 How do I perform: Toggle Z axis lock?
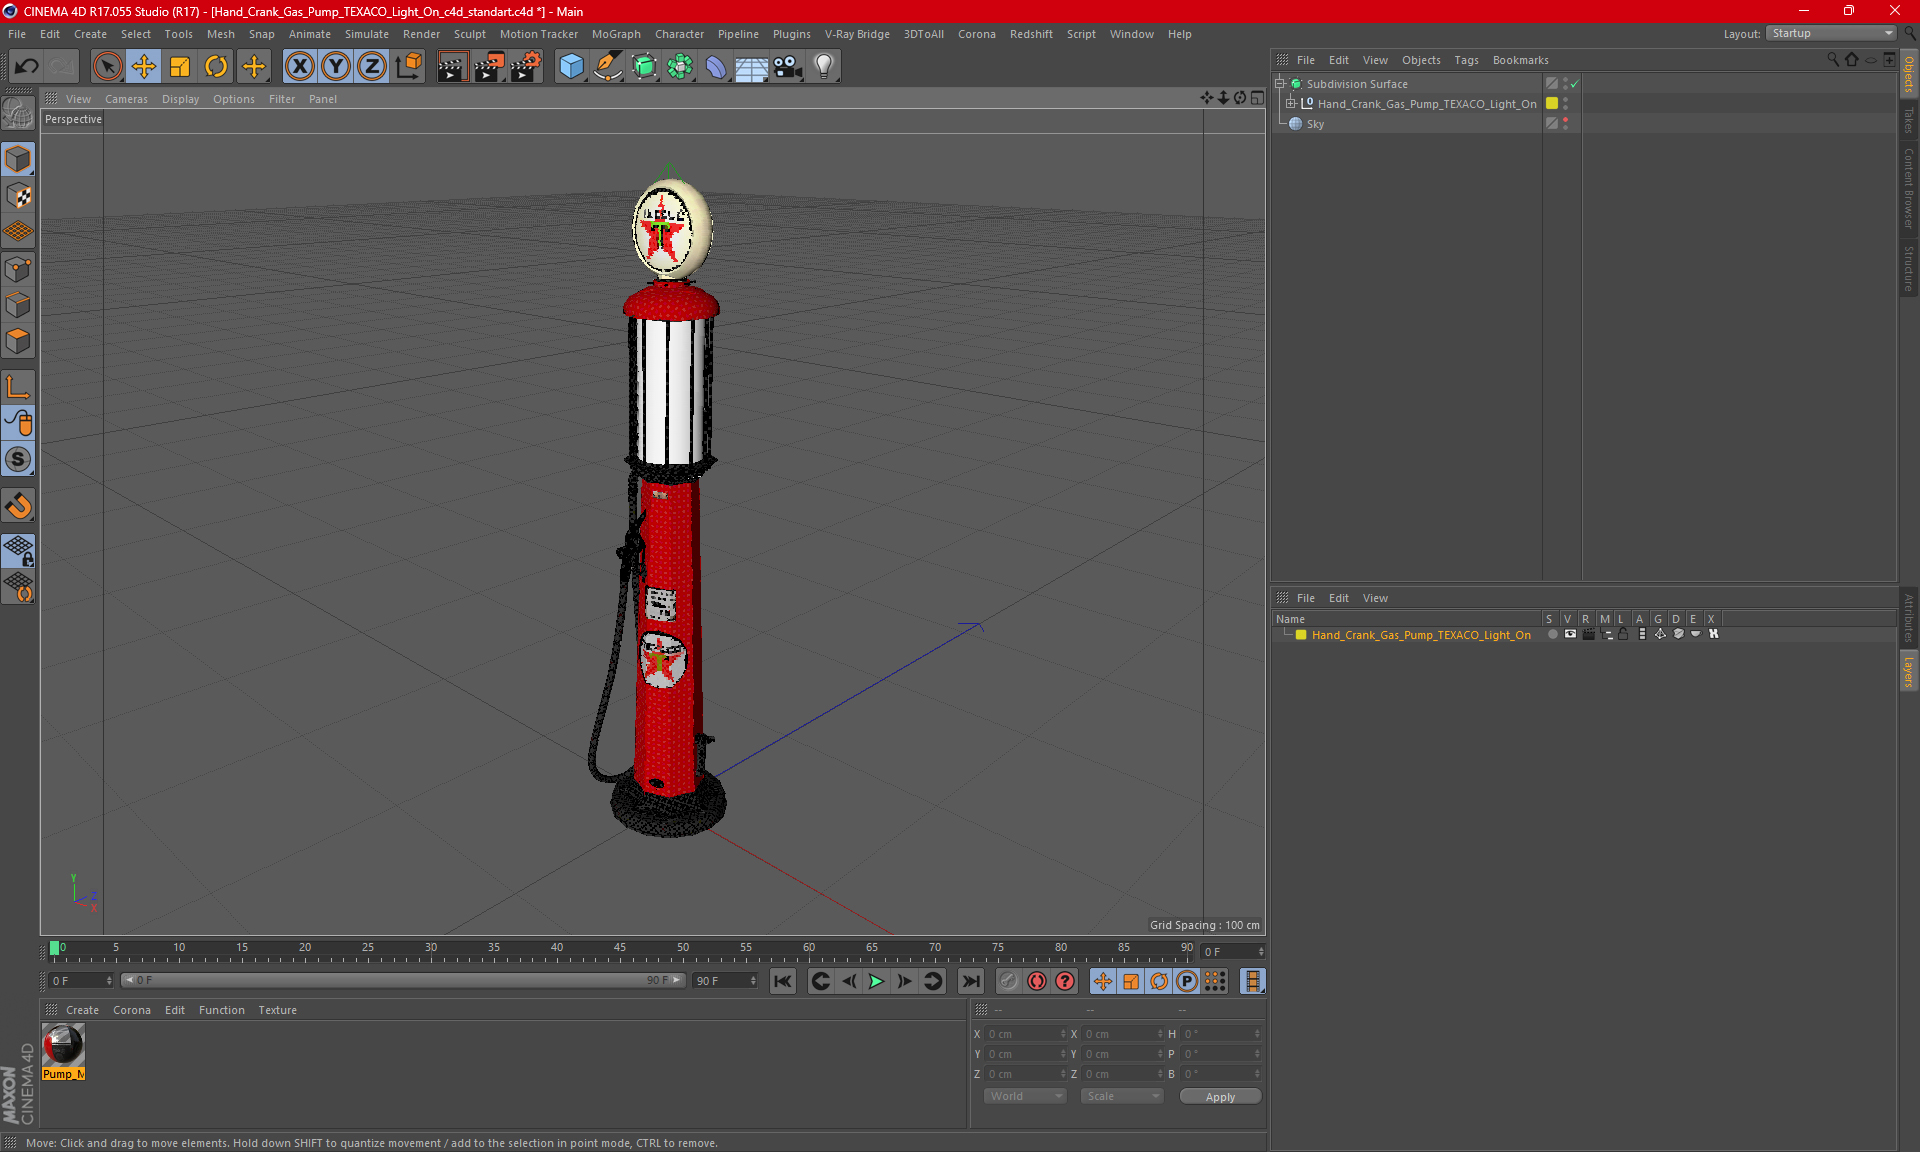[372, 67]
